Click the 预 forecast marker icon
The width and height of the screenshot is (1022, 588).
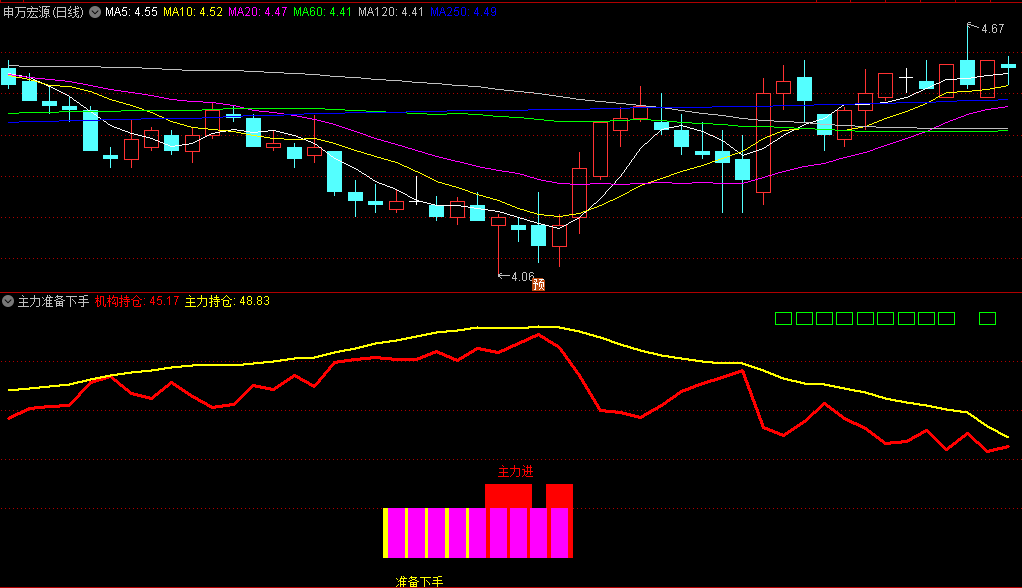pyautogui.click(x=538, y=284)
